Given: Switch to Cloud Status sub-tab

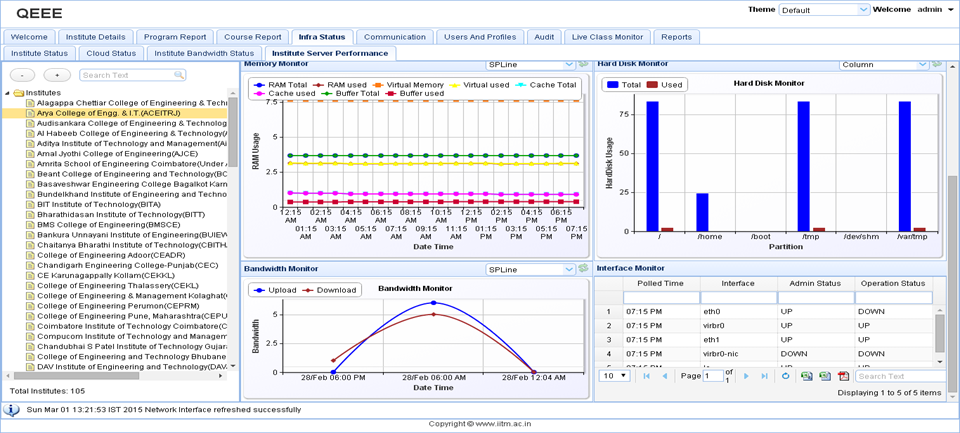Looking at the screenshot, I should click(x=111, y=53).
